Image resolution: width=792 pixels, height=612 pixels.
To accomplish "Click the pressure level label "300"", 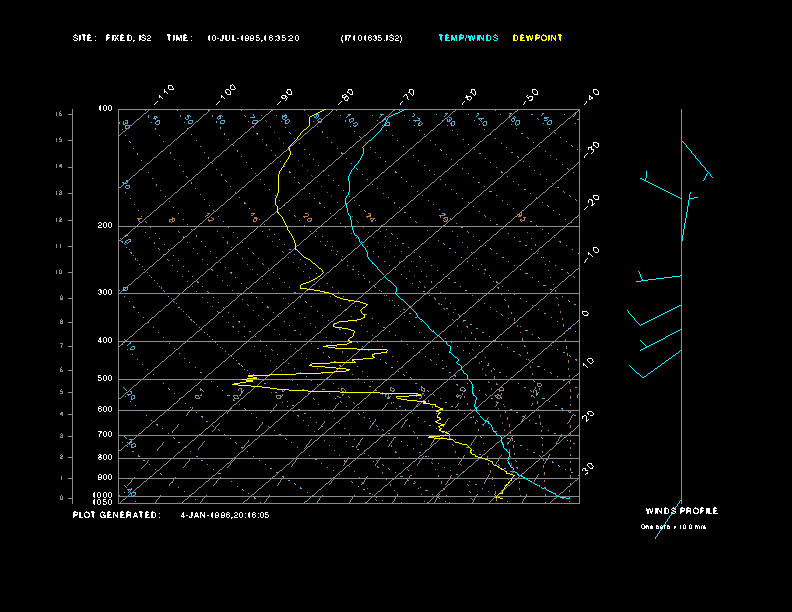I will click(105, 292).
